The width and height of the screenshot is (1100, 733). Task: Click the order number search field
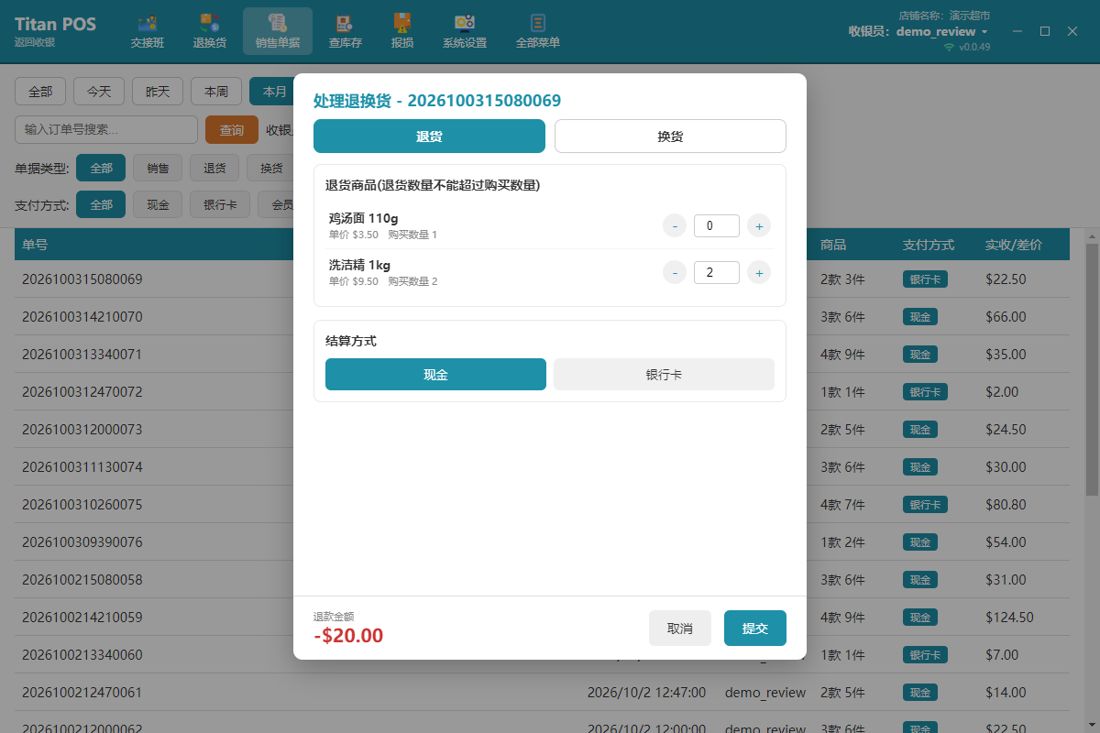(x=106, y=130)
